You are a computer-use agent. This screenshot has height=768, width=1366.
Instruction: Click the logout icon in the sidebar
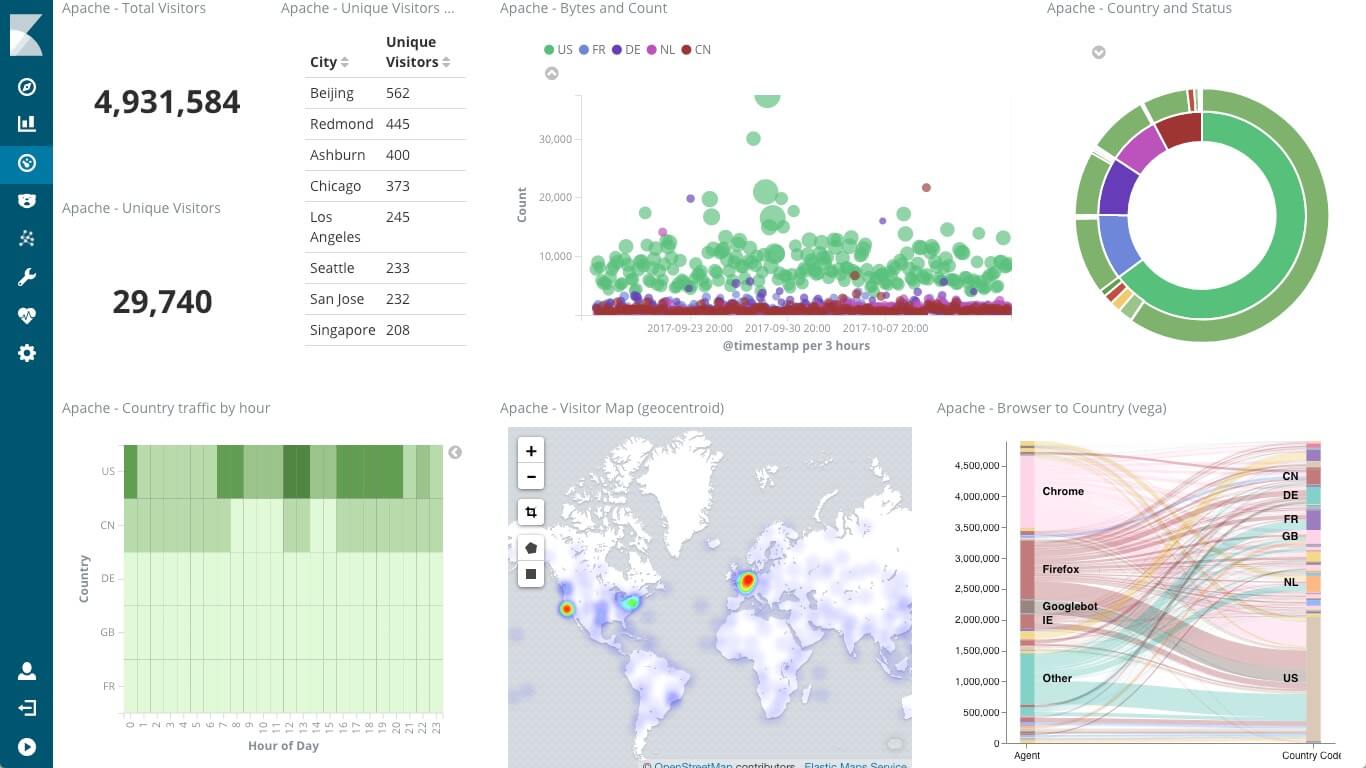(x=27, y=707)
